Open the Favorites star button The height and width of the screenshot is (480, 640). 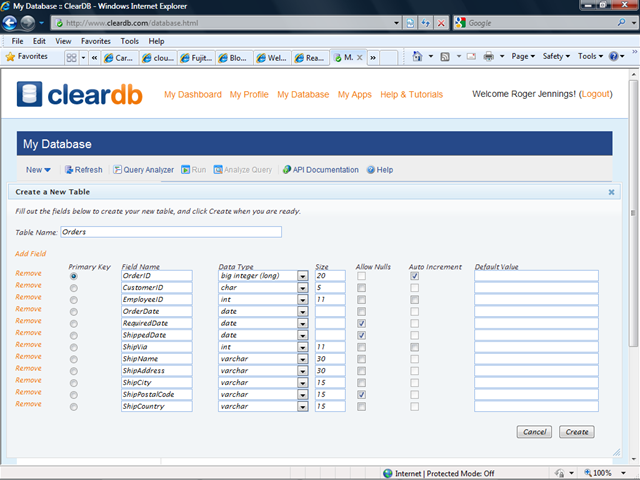click(27, 56)
